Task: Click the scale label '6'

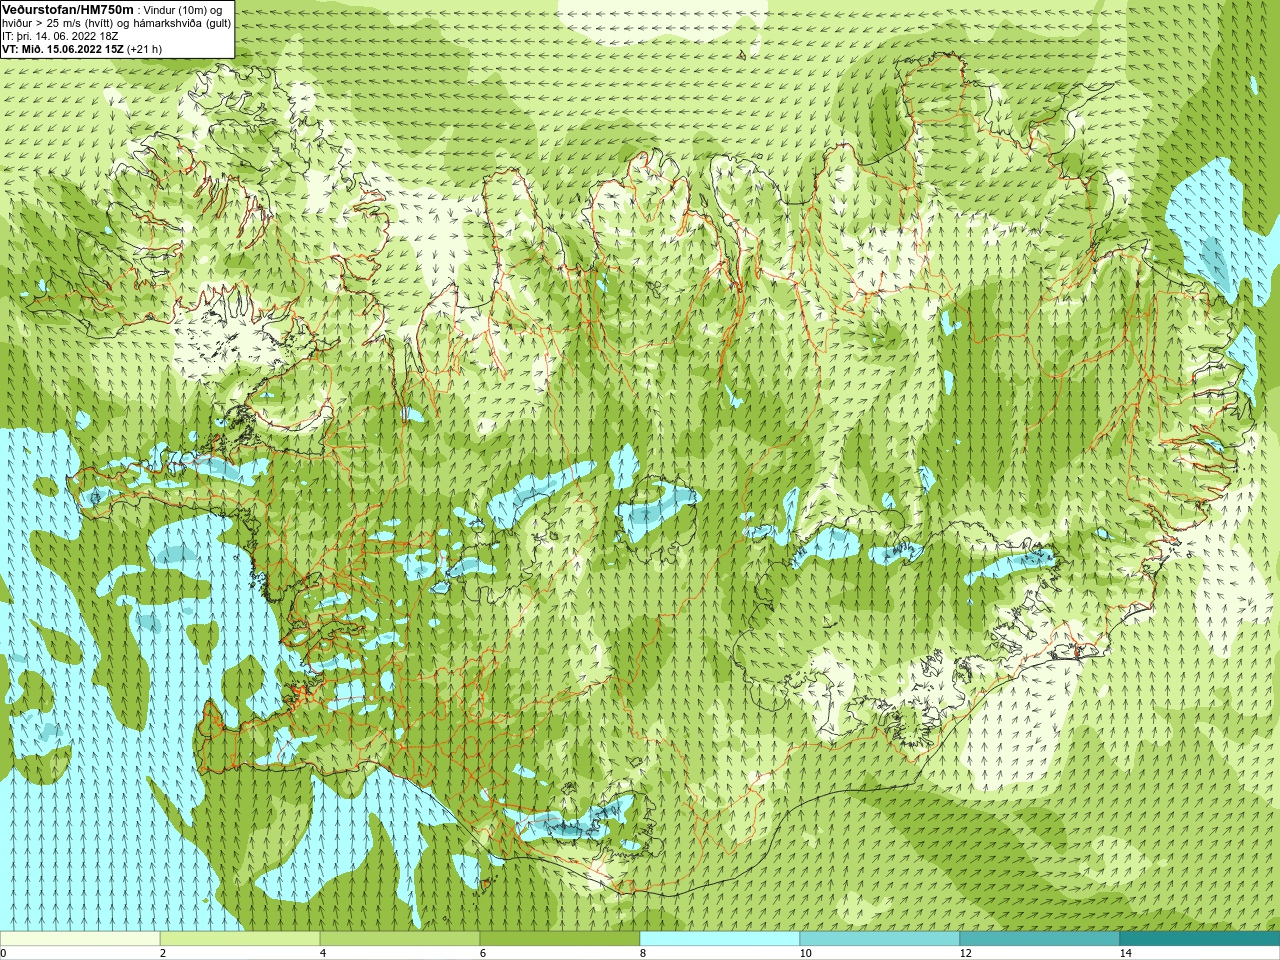Action: click(x=483, y=953)
